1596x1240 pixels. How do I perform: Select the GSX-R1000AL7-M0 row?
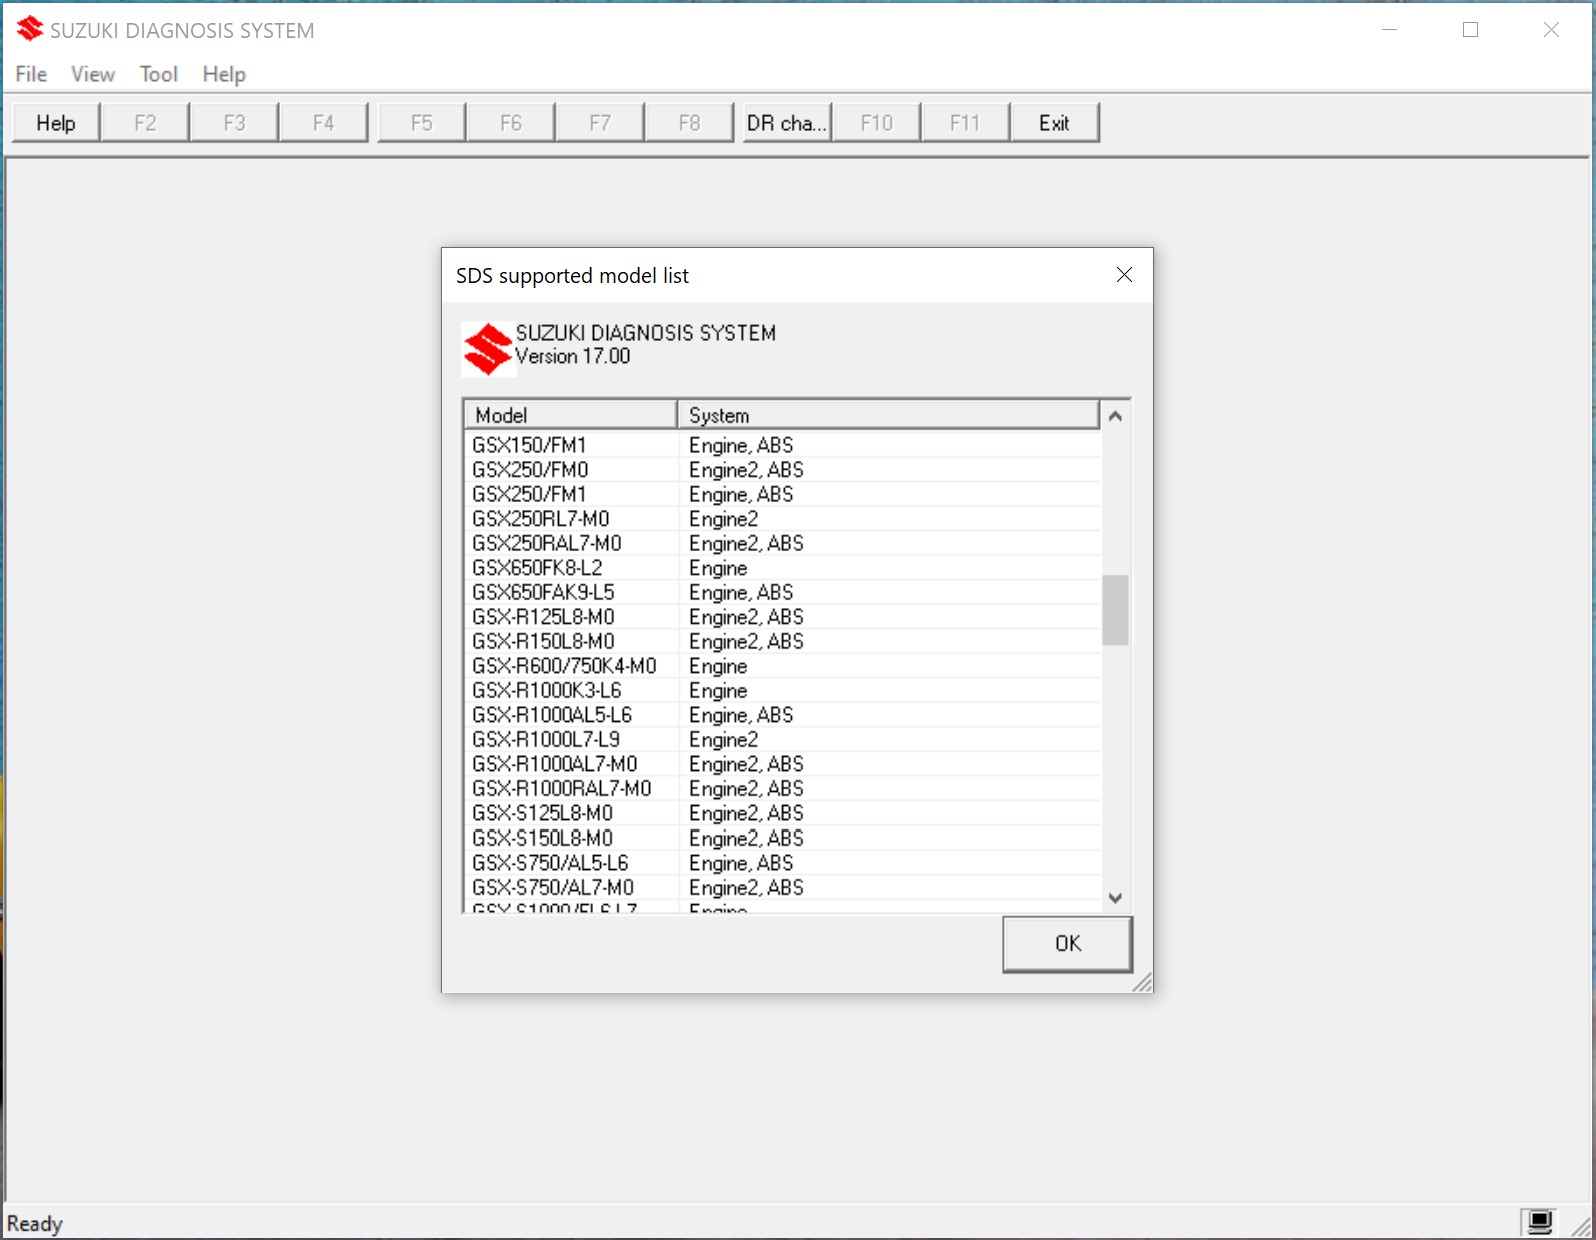(x=783, y=764)
